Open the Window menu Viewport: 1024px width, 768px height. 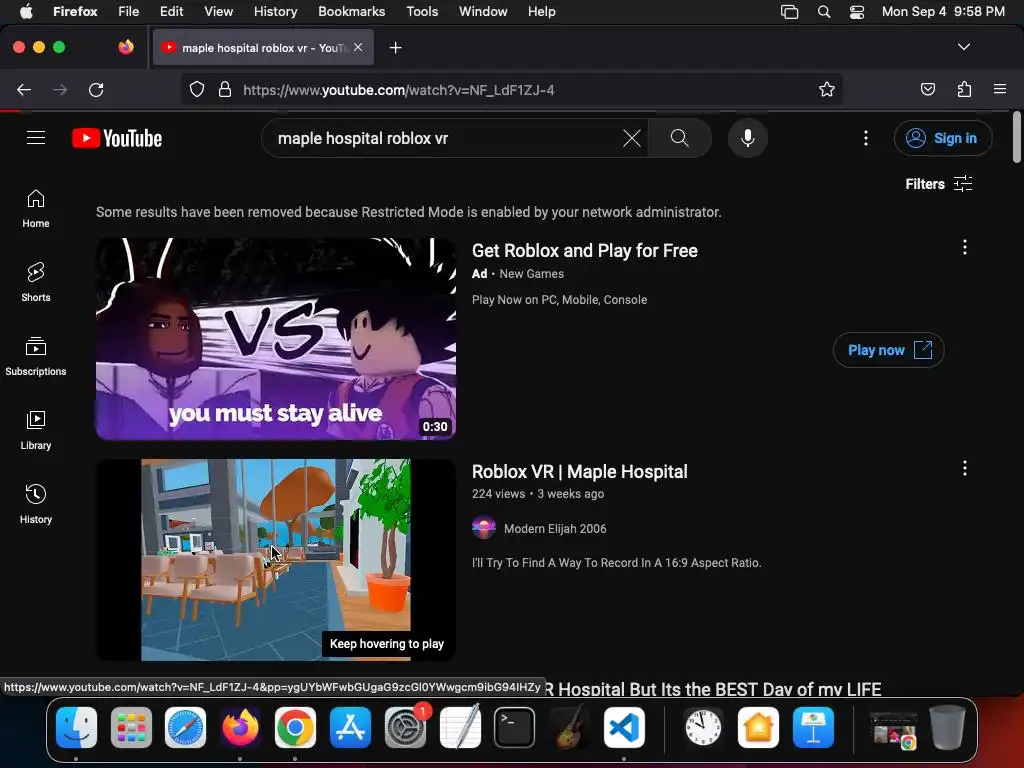[x=483, y=12]
